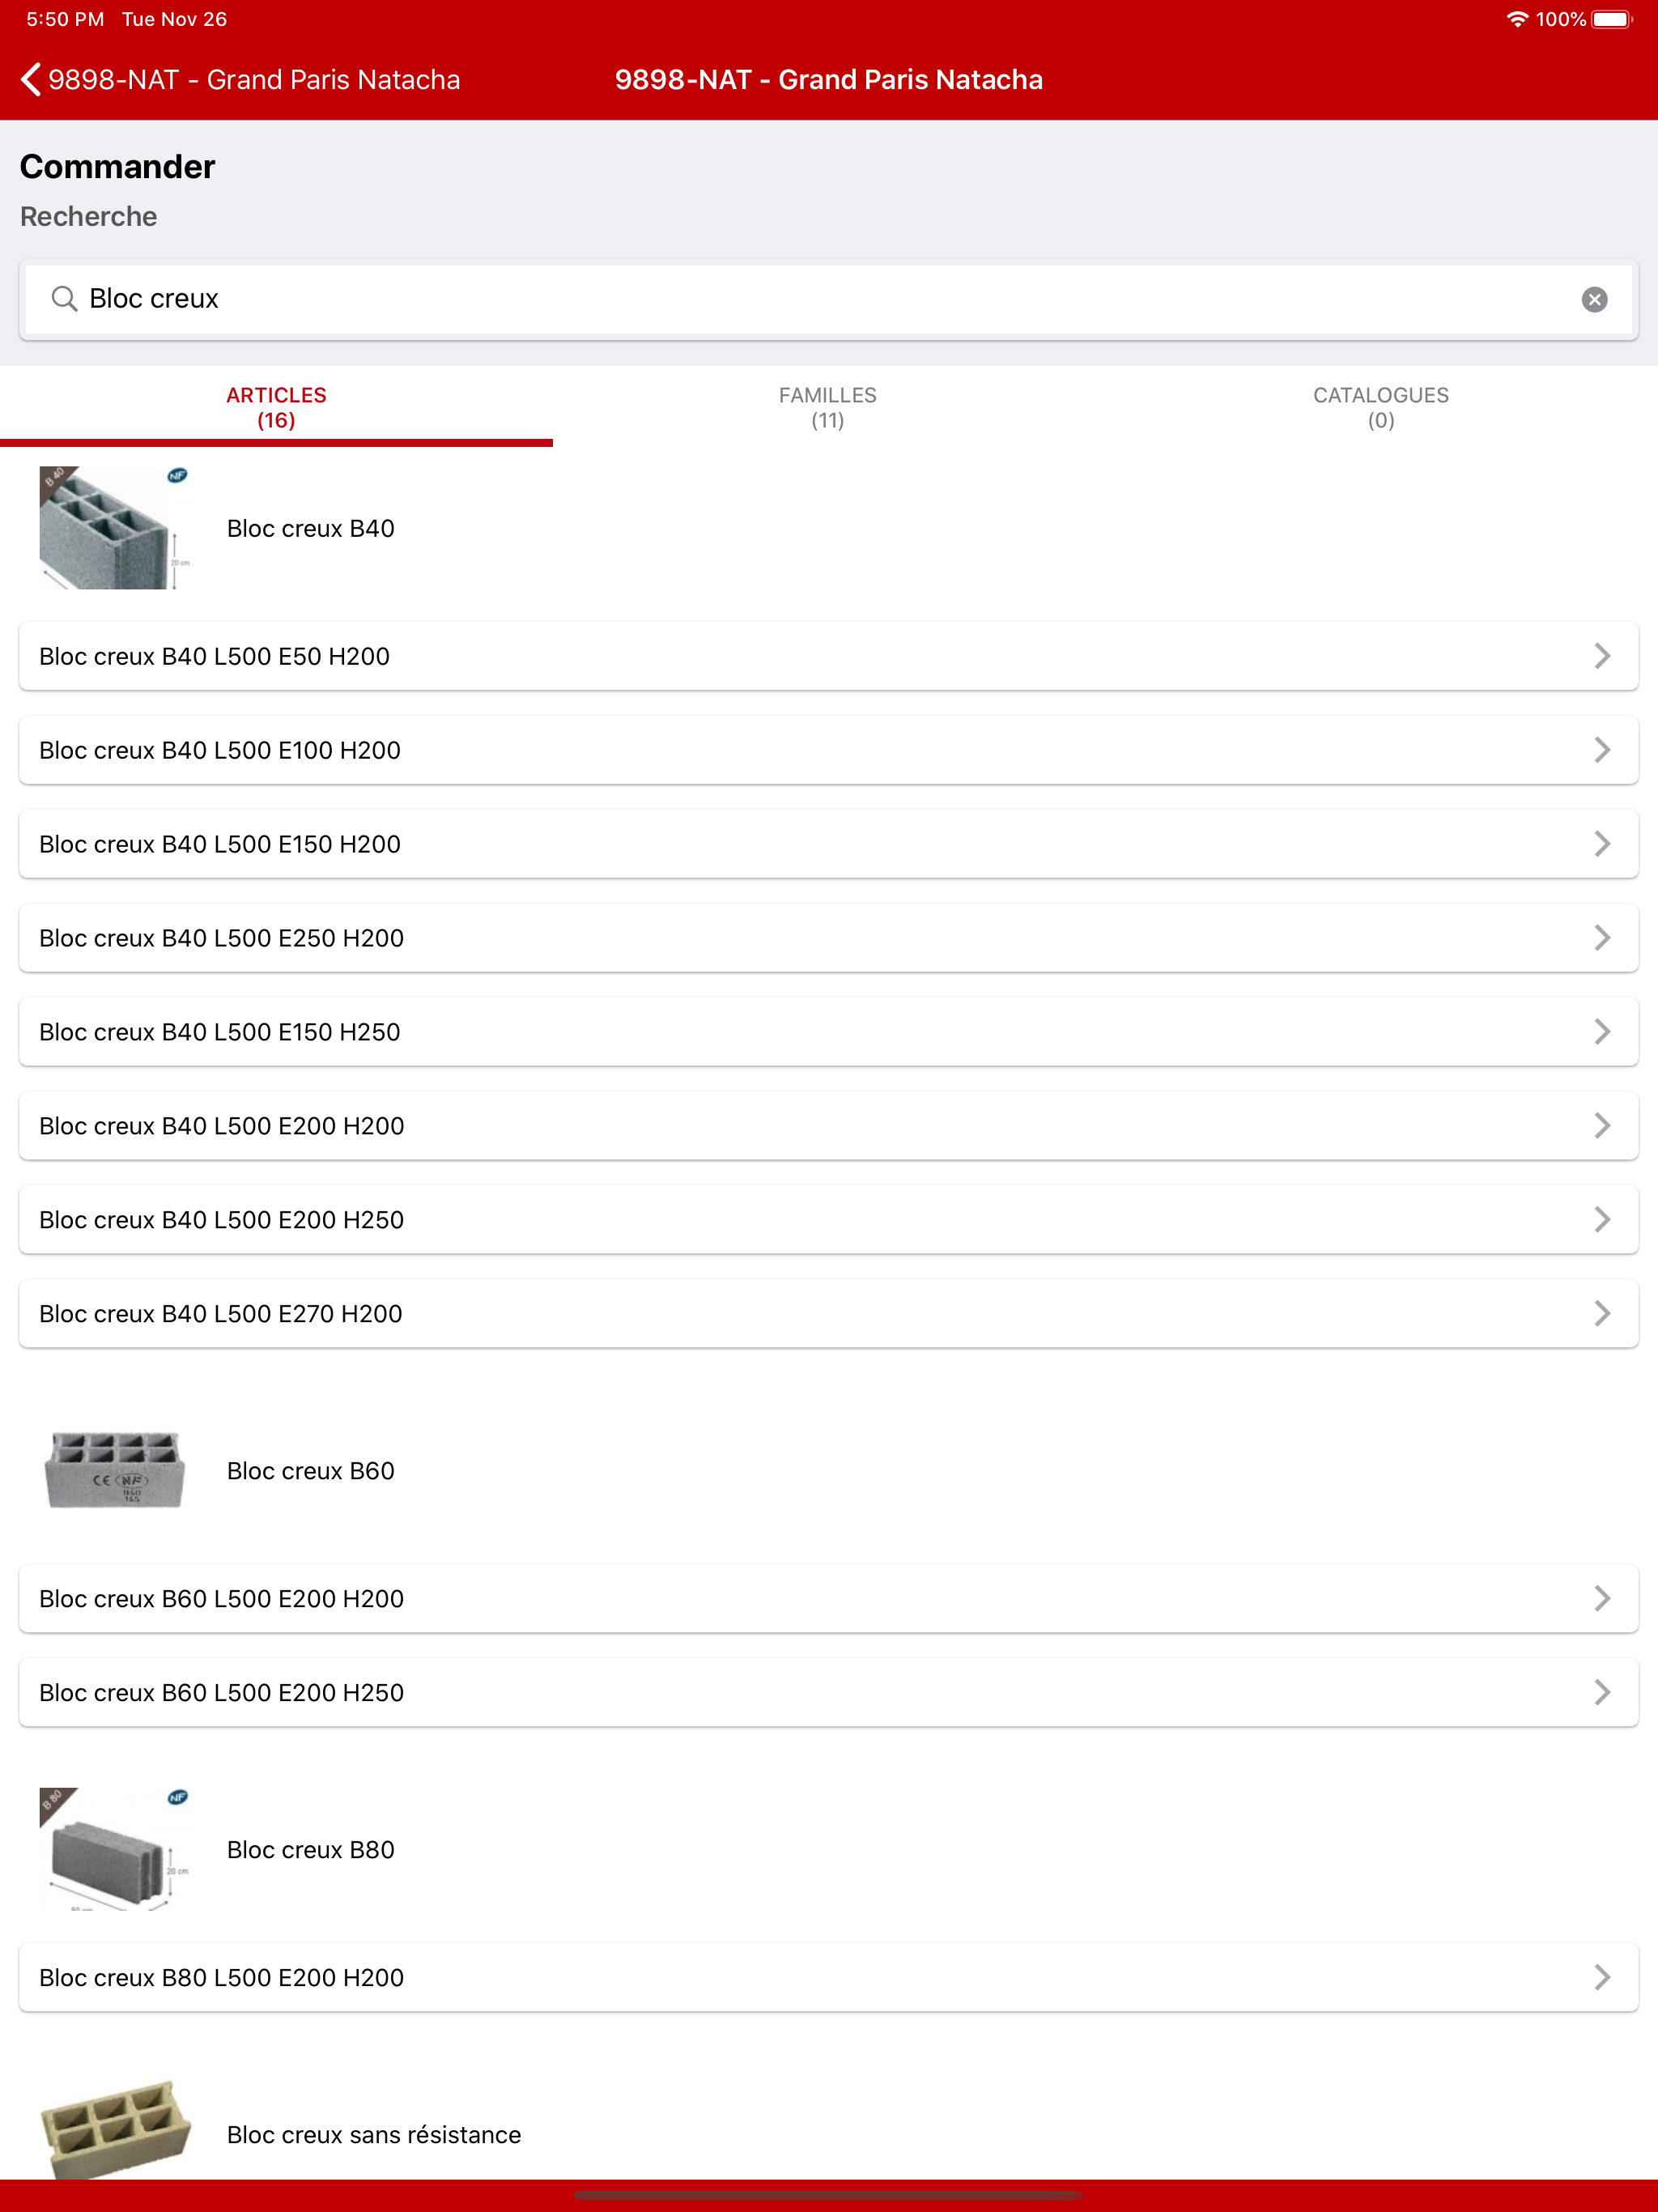Clear the Bloc creux search text
The width and height of the screenshot is (1658, 2212).
click(1594, 299)
